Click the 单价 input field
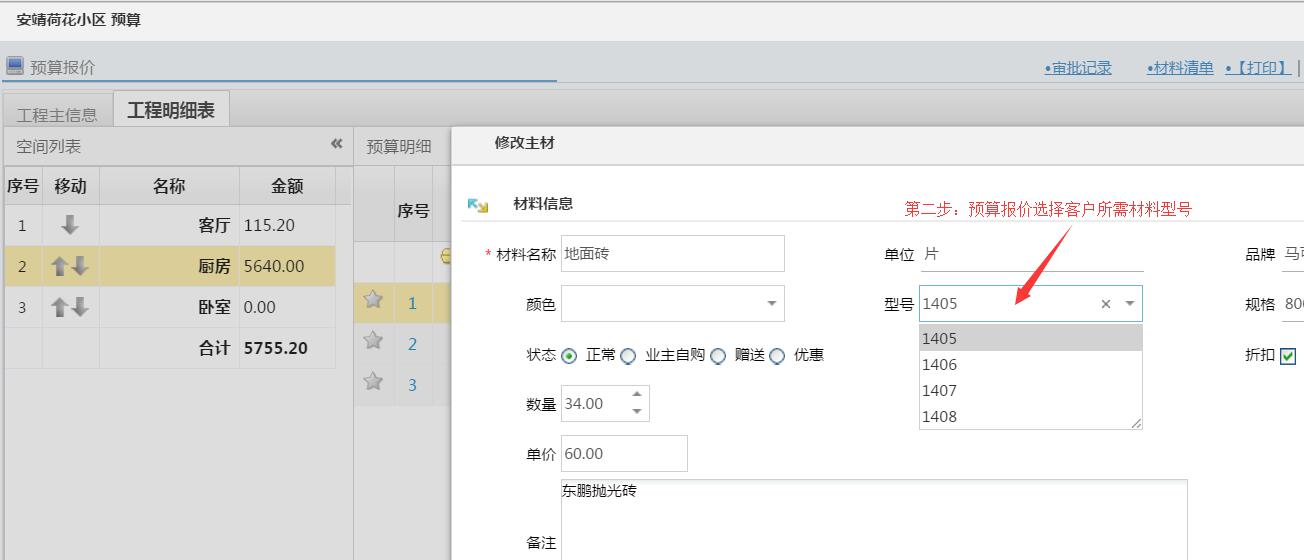The height and width of the screenshot is (560, 1304). coord(624,454)
